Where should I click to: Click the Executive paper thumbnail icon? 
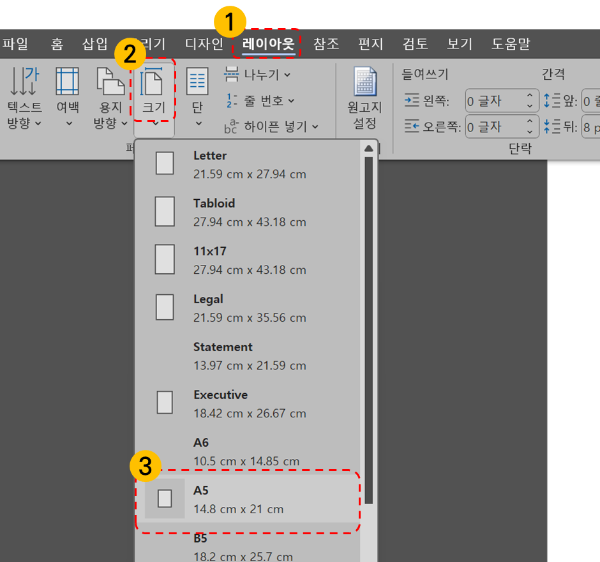(165, 402)
